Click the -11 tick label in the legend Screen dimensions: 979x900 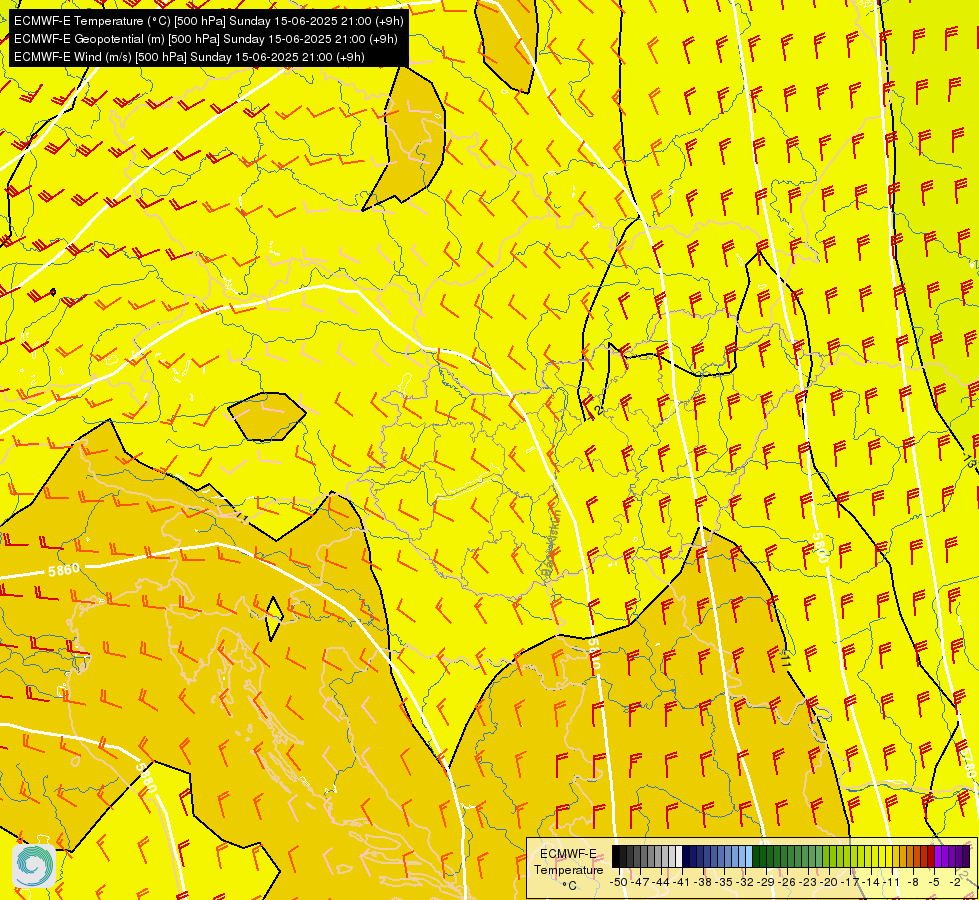[891, 882]
